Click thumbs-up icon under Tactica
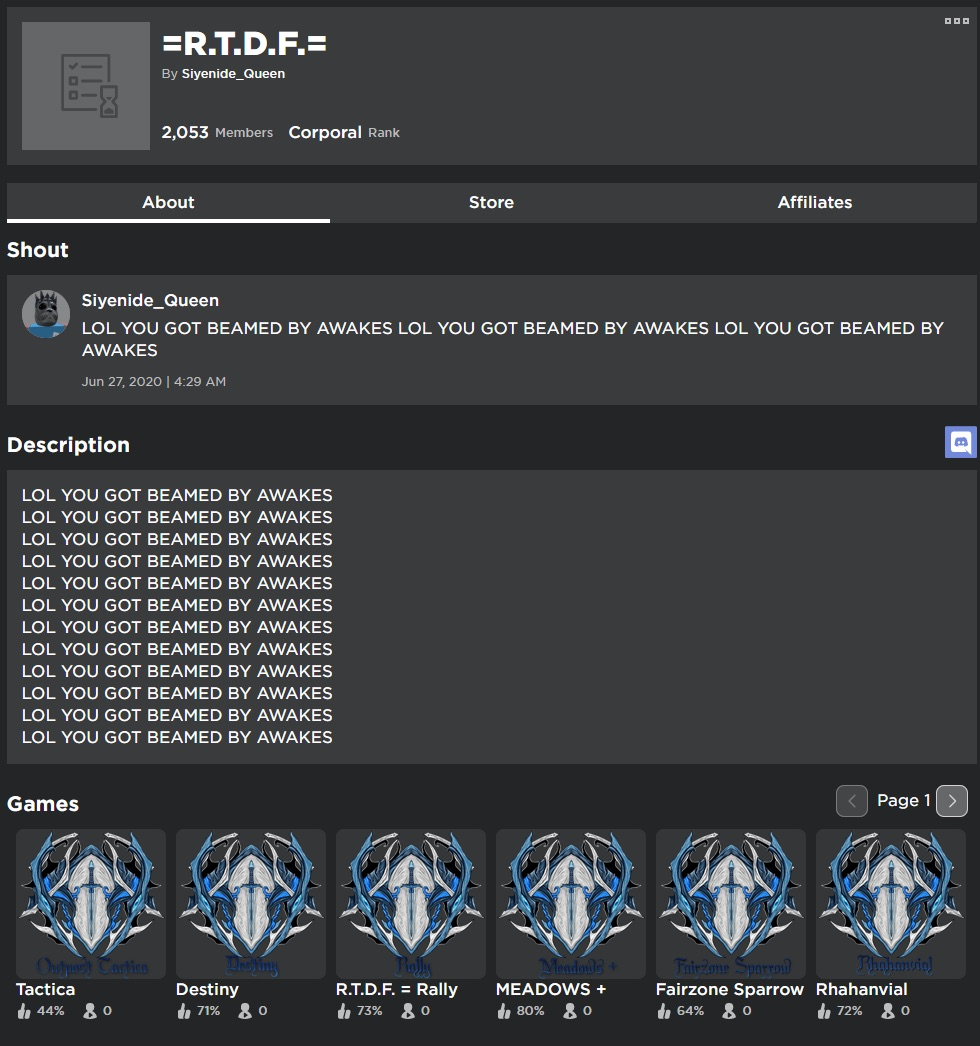The image size is (980, 1046). click(x=24, y=1011)
